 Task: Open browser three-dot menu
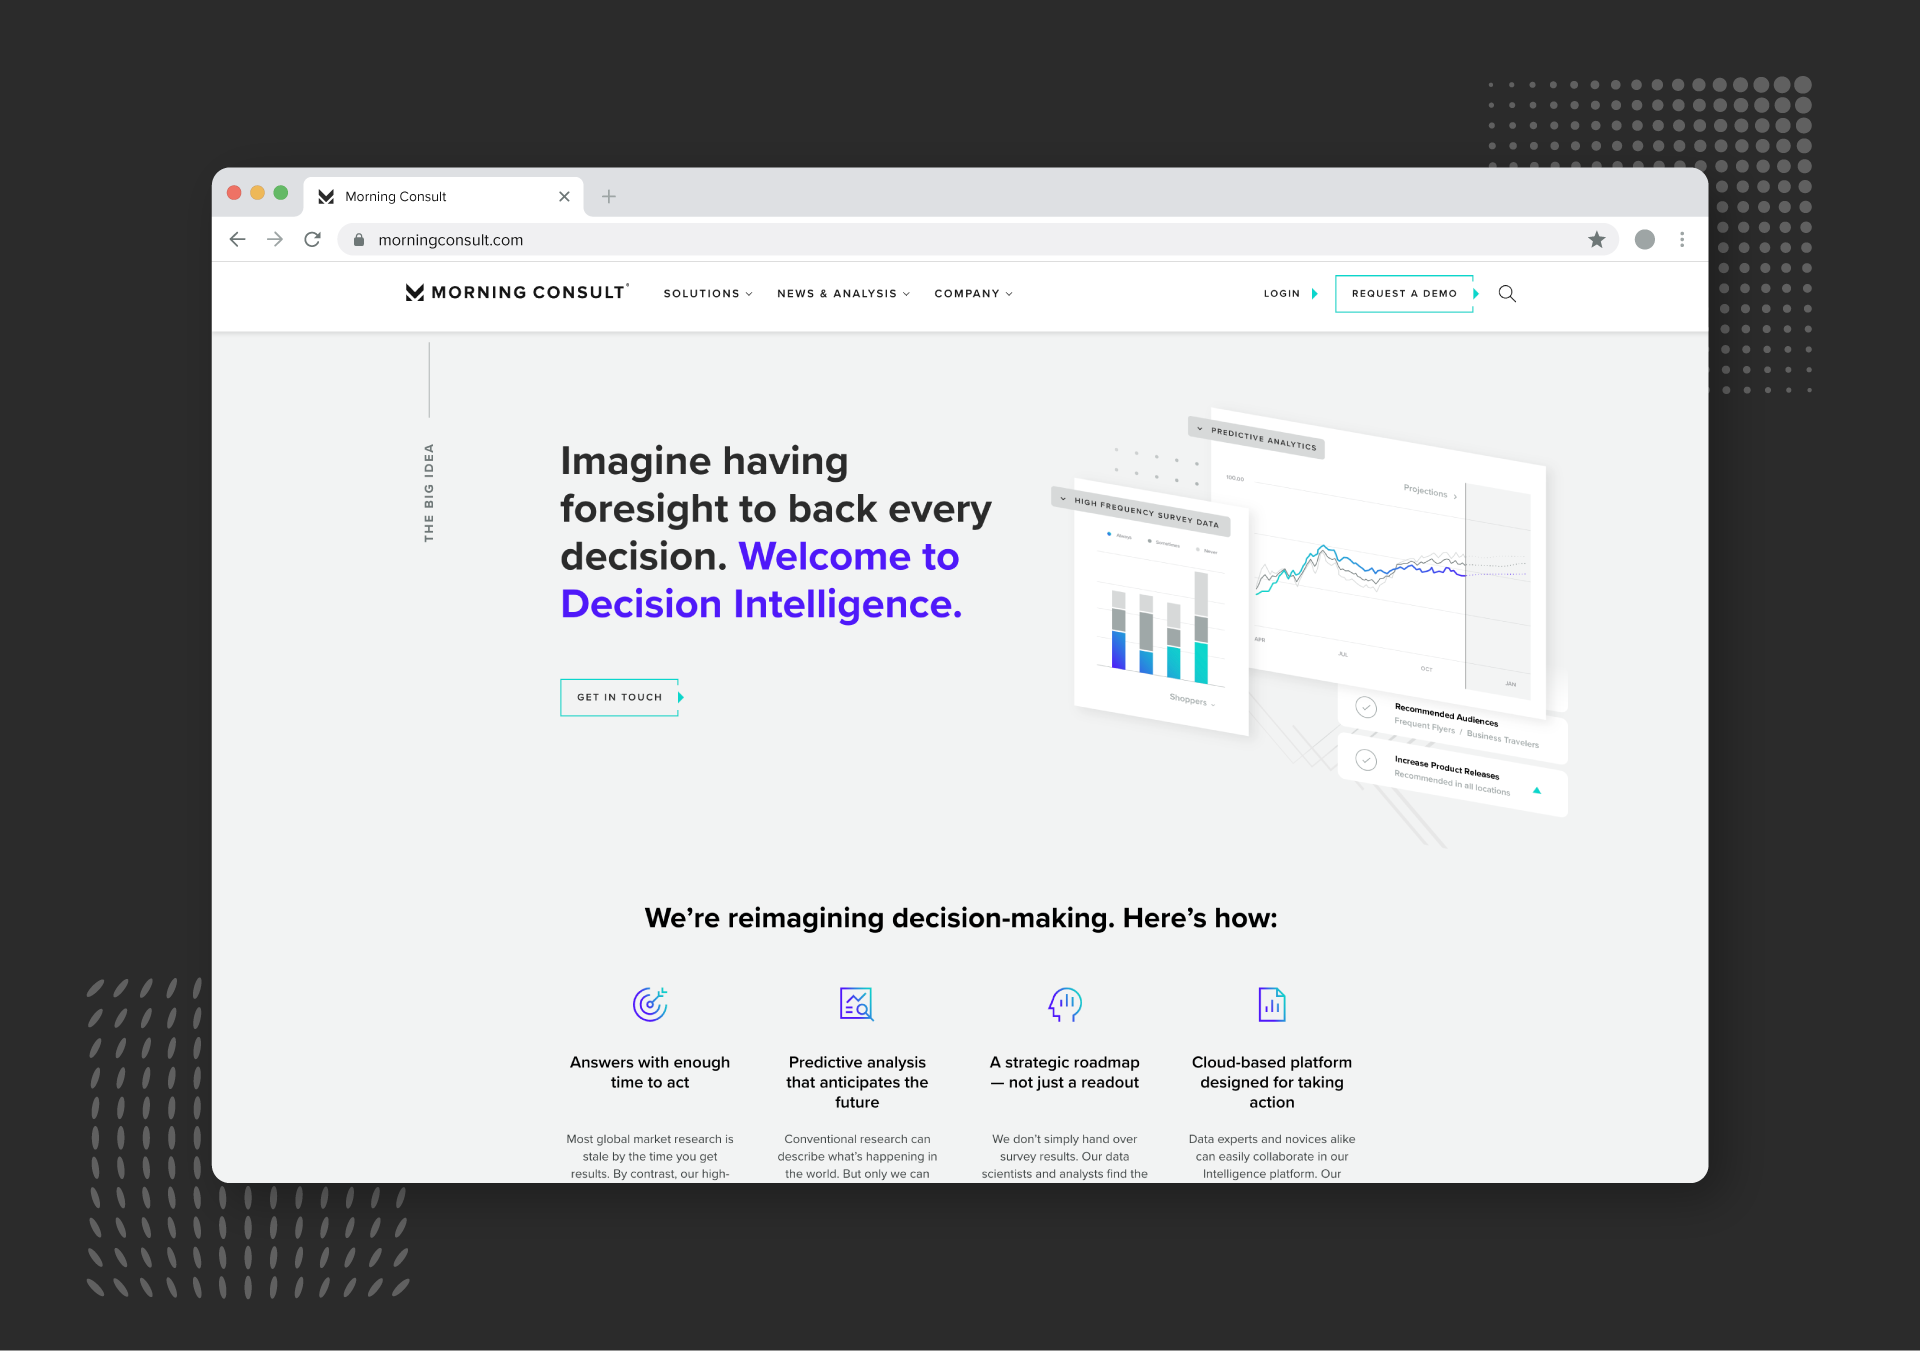pos(1682,240)
